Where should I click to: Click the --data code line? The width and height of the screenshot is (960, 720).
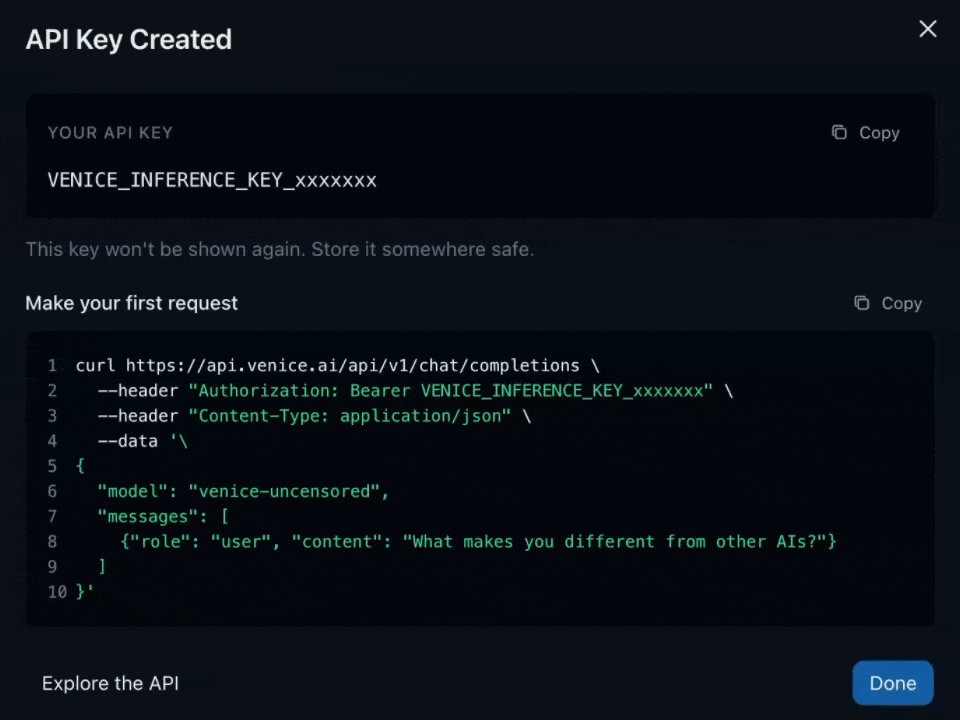[x=142, y=441]
